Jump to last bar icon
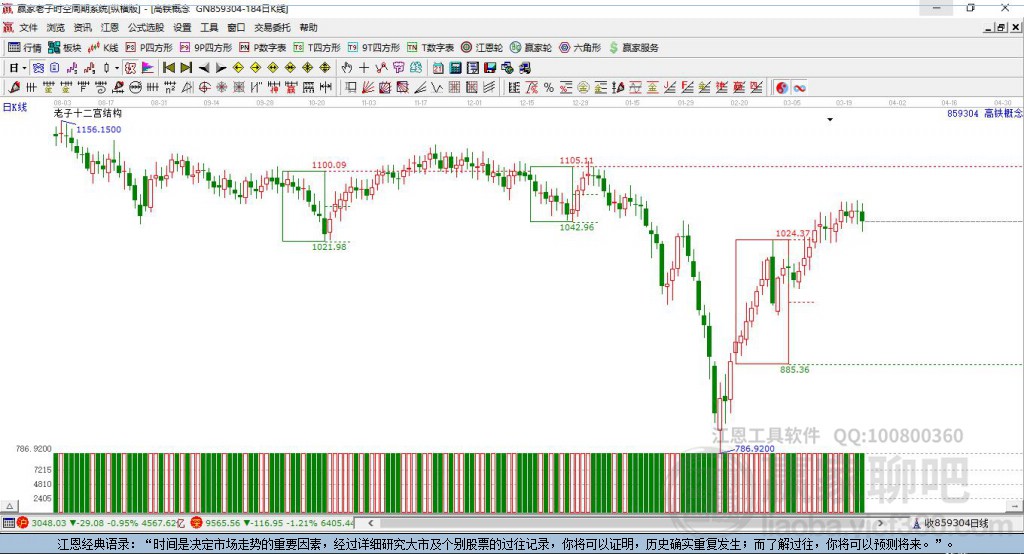This screenshot has height=554, width=1024. coord(186,68)
